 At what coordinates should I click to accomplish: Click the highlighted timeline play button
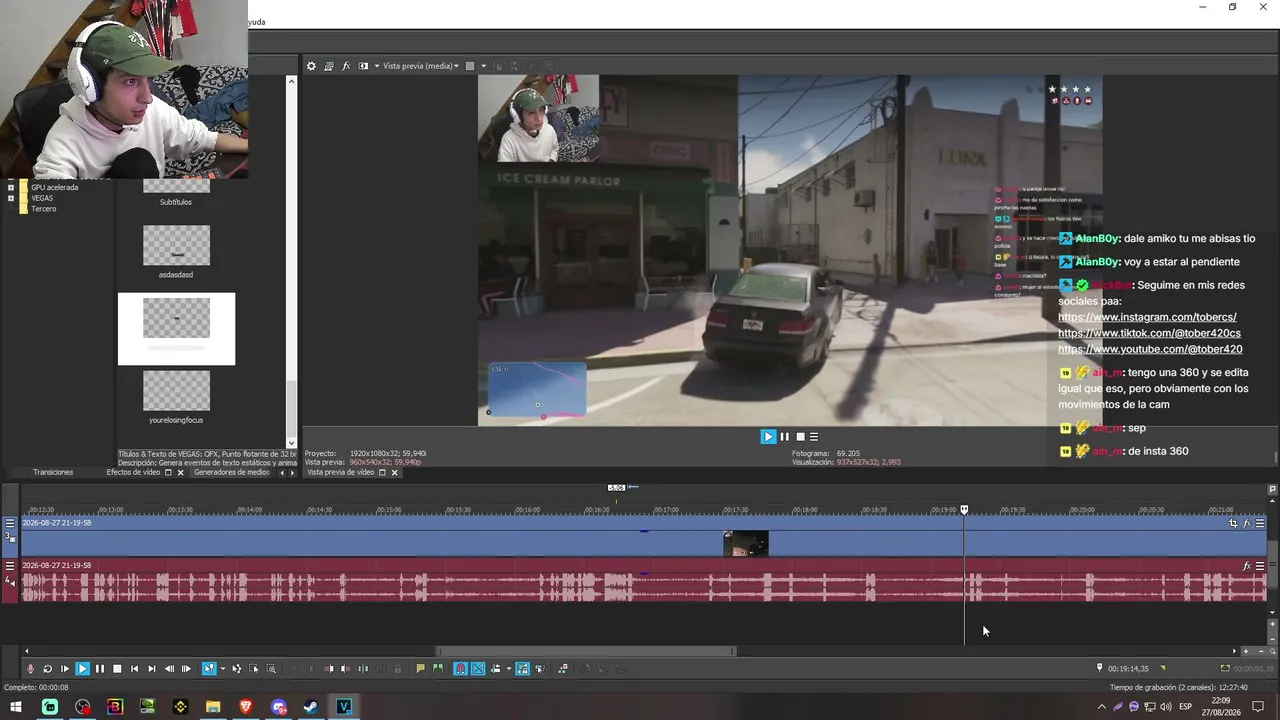[x=82, y=669]
